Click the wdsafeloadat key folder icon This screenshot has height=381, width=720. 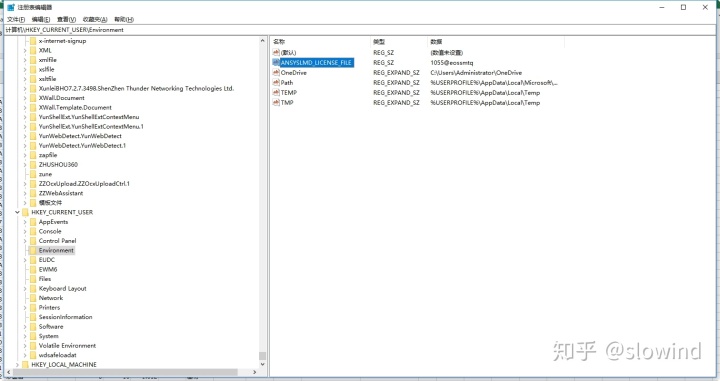click(x=33, y=355)
